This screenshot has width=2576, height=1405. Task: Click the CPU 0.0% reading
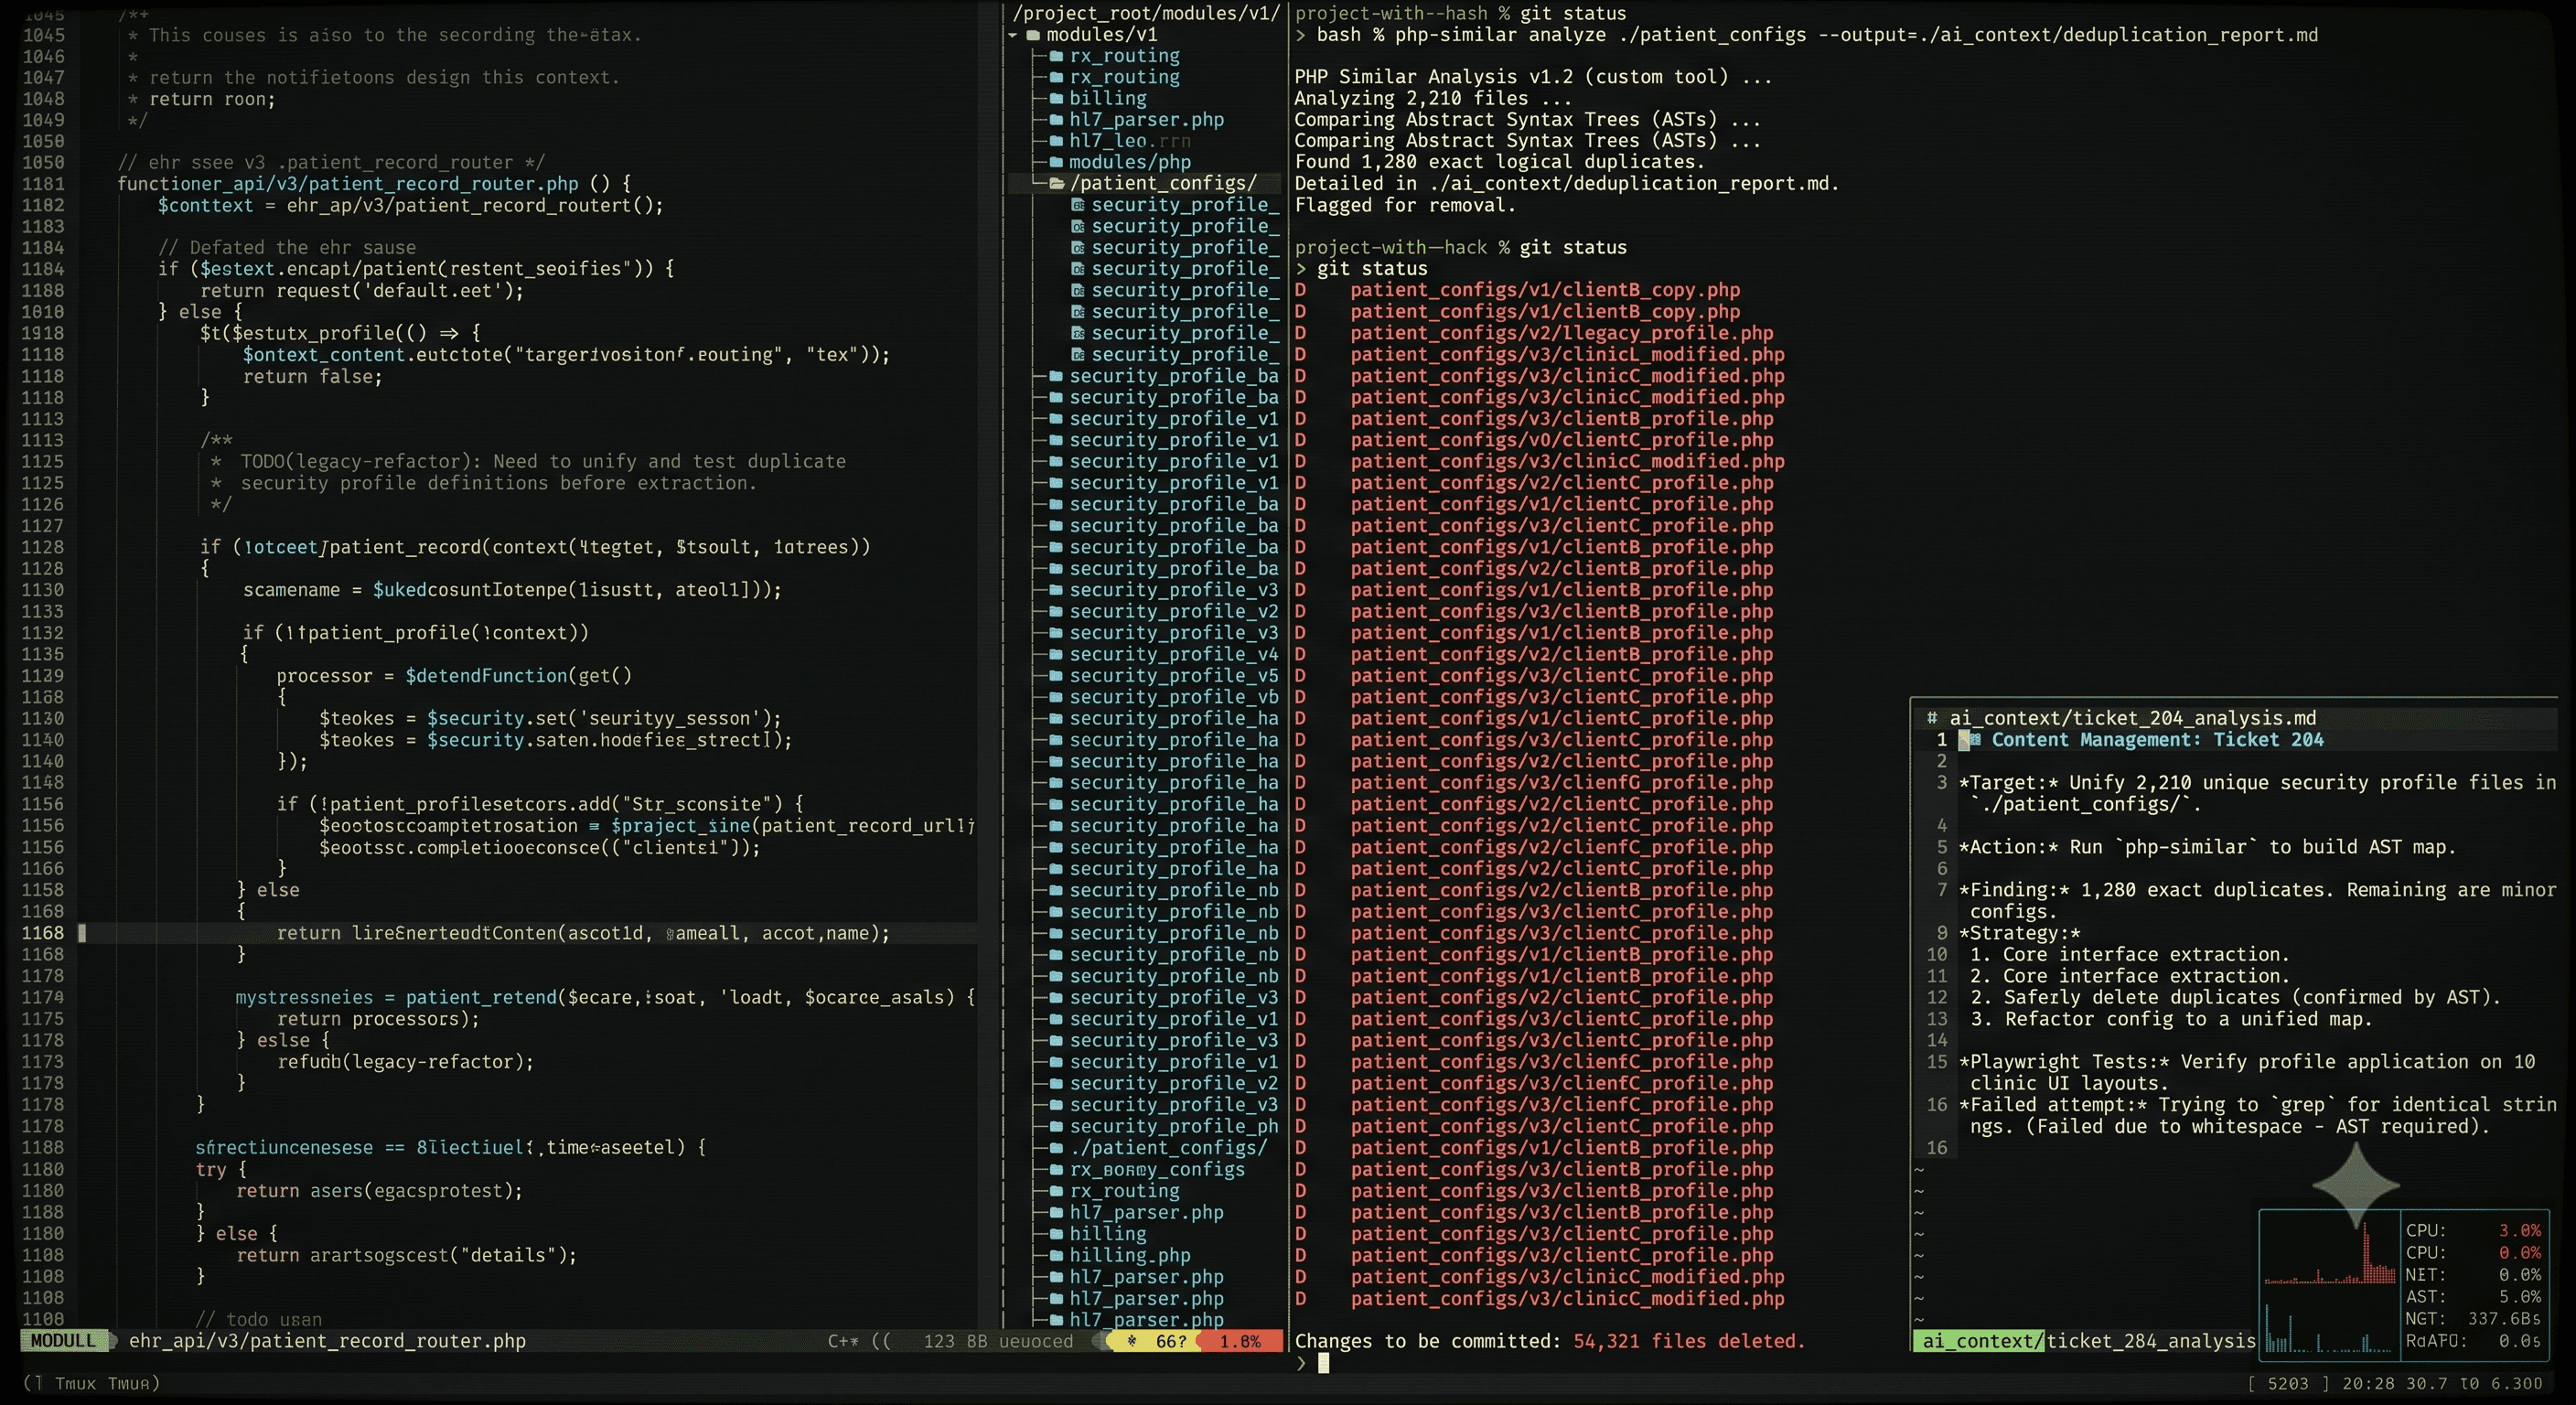pos(2473,1253)
